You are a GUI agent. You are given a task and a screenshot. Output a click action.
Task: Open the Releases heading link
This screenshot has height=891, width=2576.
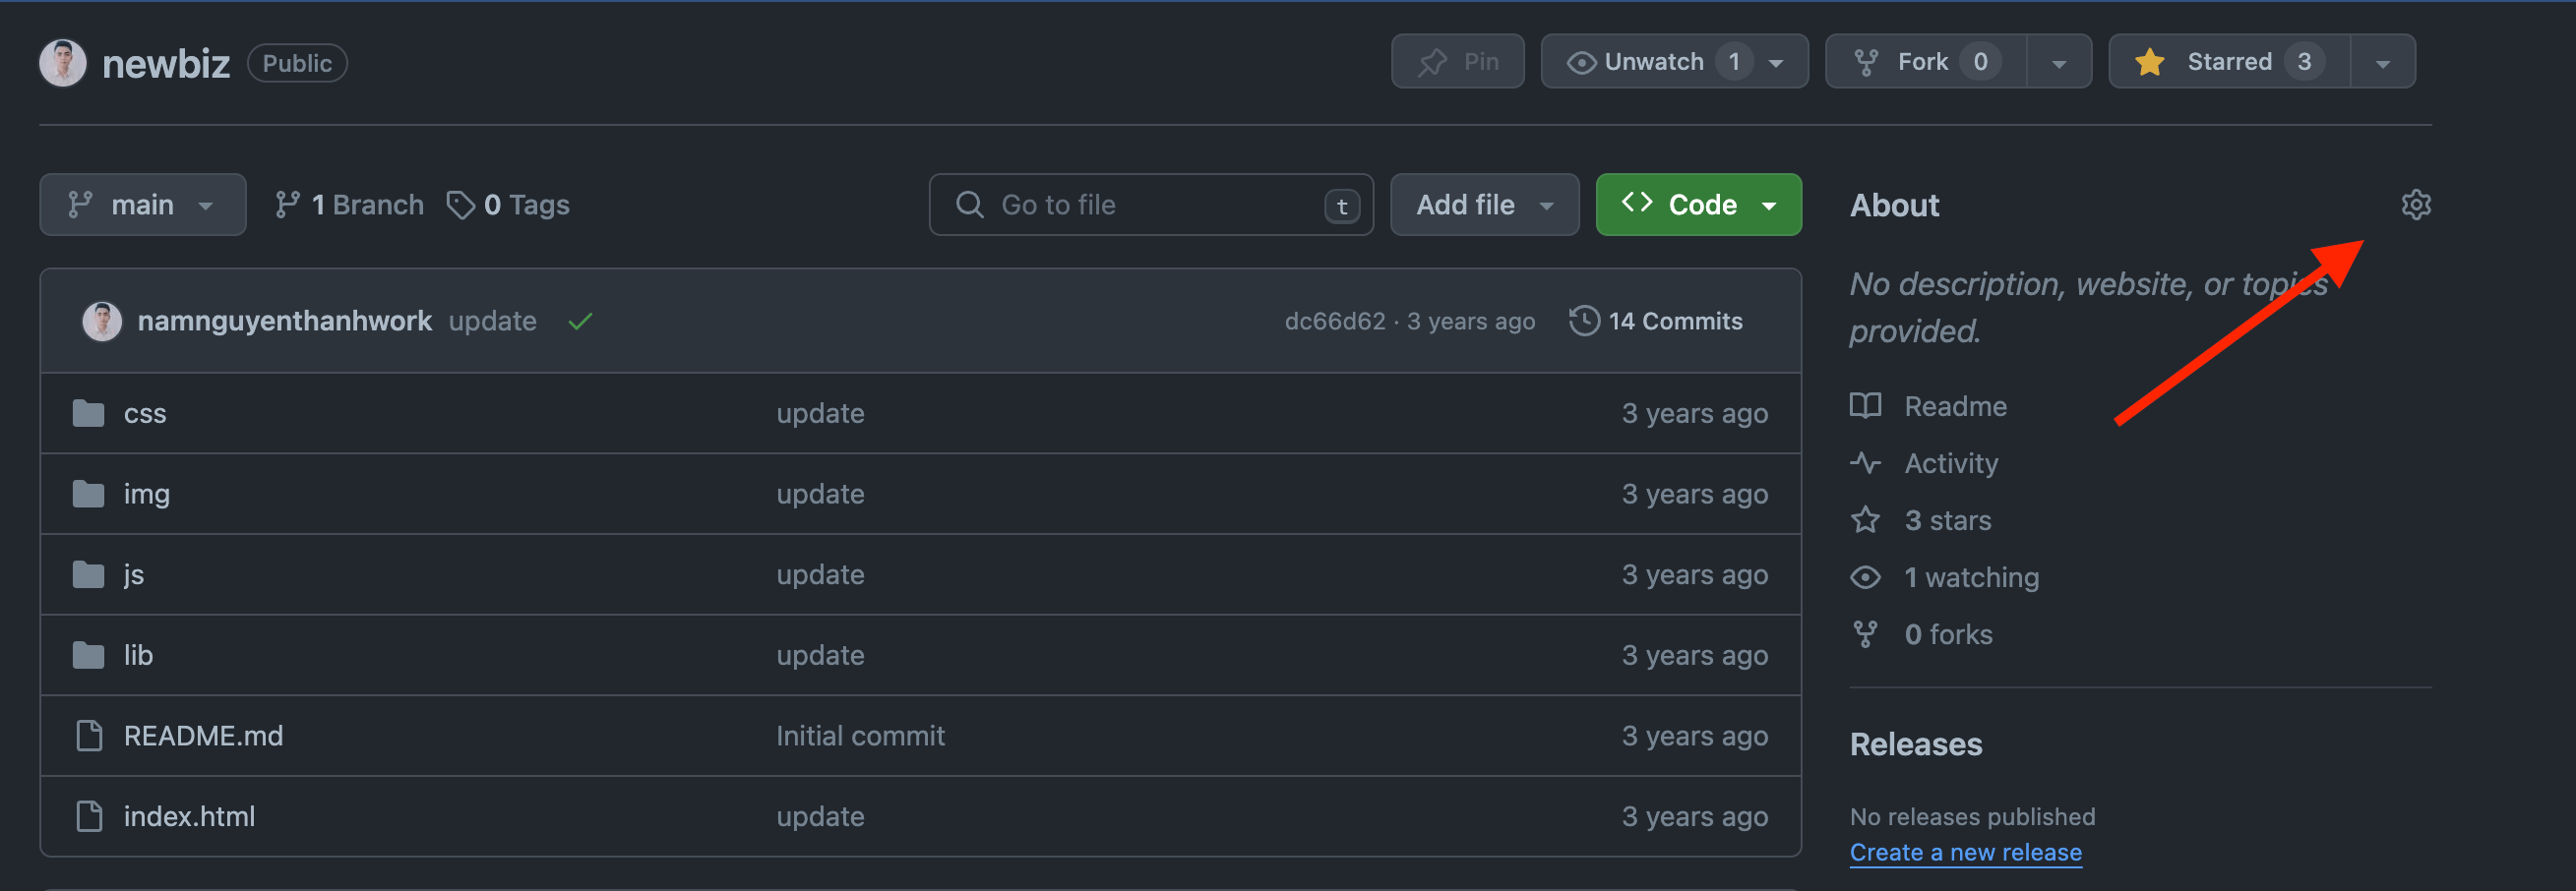(x=1916, y=744)
